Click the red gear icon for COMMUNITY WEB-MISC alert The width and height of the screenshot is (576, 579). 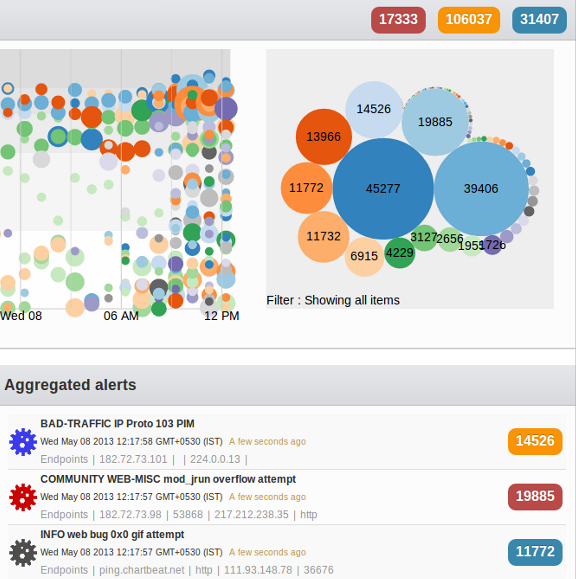coord(23,497)
